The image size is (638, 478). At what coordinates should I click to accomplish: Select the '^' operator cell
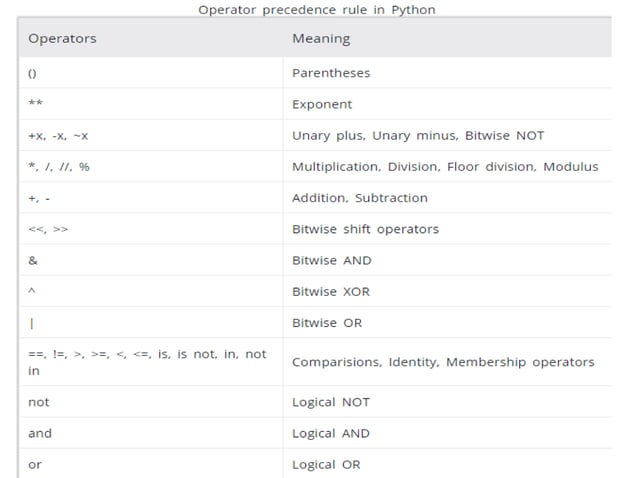pyautogui.click(x=32, y=291)
